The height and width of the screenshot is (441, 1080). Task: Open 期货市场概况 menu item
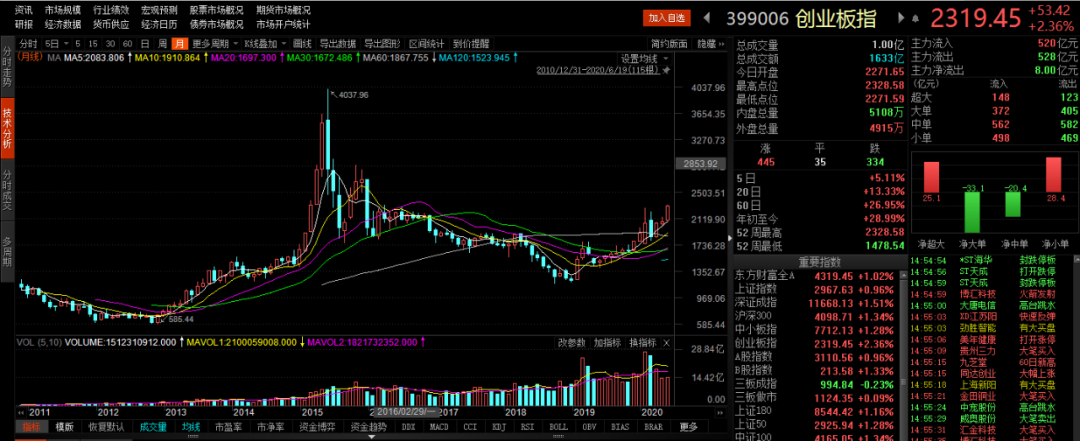tap(283, 10)
